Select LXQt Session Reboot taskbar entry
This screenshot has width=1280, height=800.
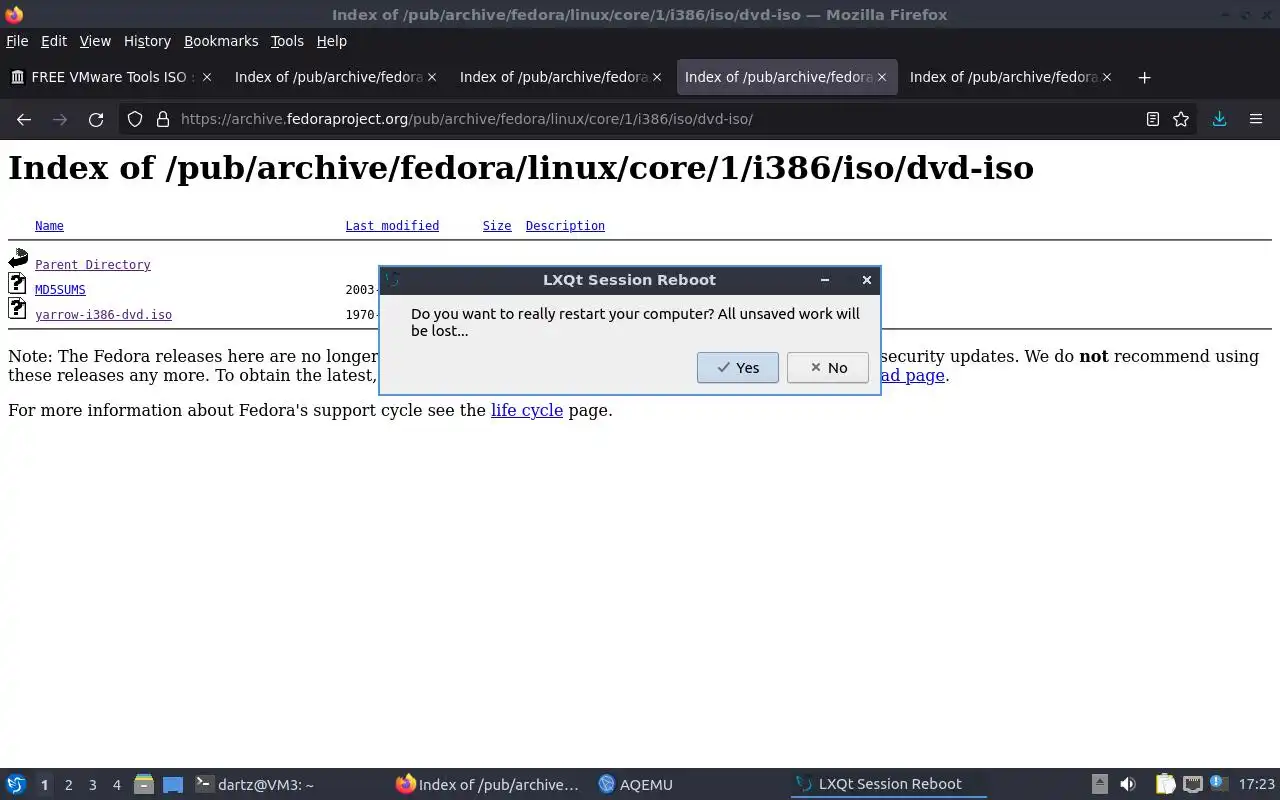click(890, 784)
